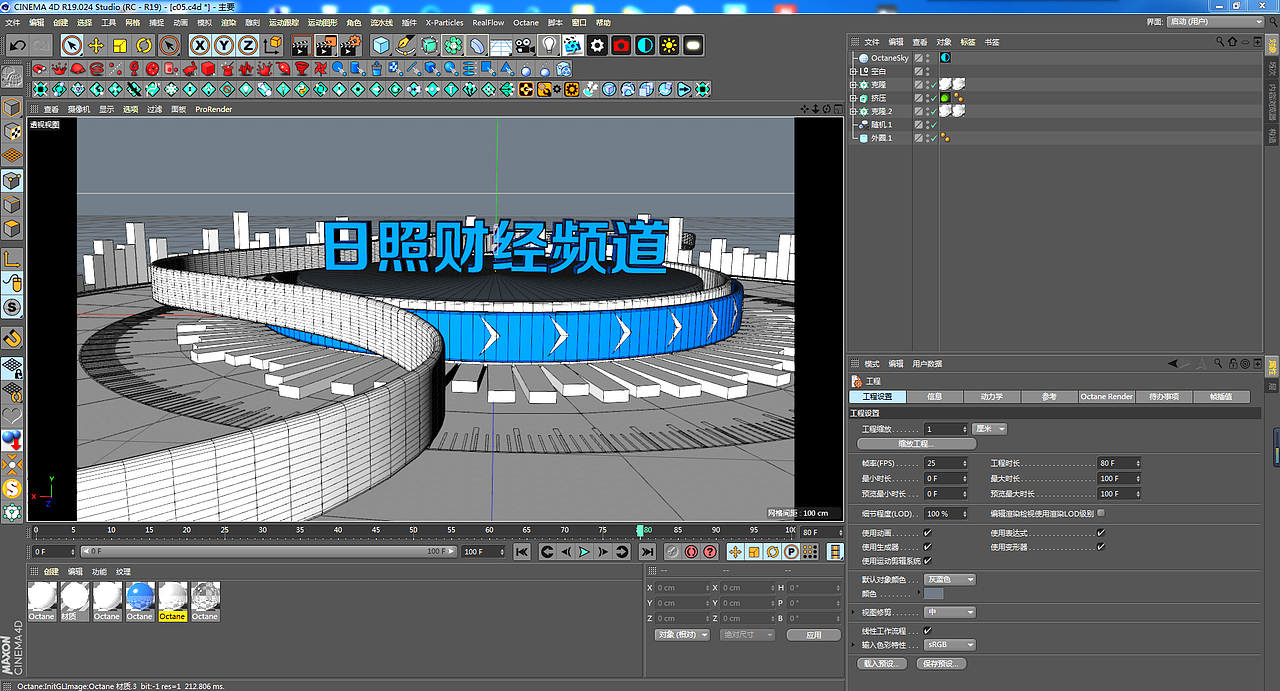The image size is (1280, 691).
Task: Expand the 克隆 cloner object
Action: tap(853, 85)
